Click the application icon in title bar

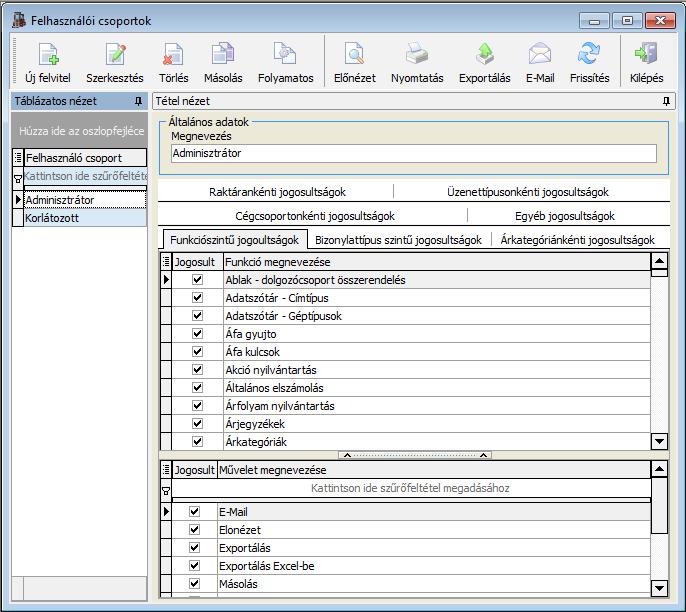coord(19,20)
